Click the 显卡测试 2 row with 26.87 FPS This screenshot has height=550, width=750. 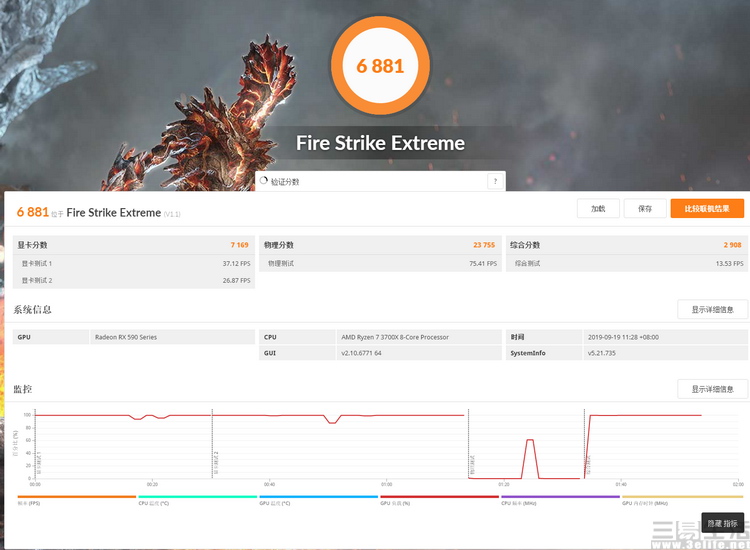tap(133, 280)
